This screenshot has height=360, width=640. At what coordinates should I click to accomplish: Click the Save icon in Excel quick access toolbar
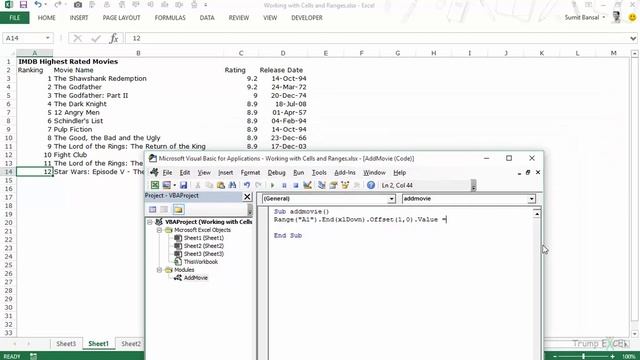tap(23, 5)
